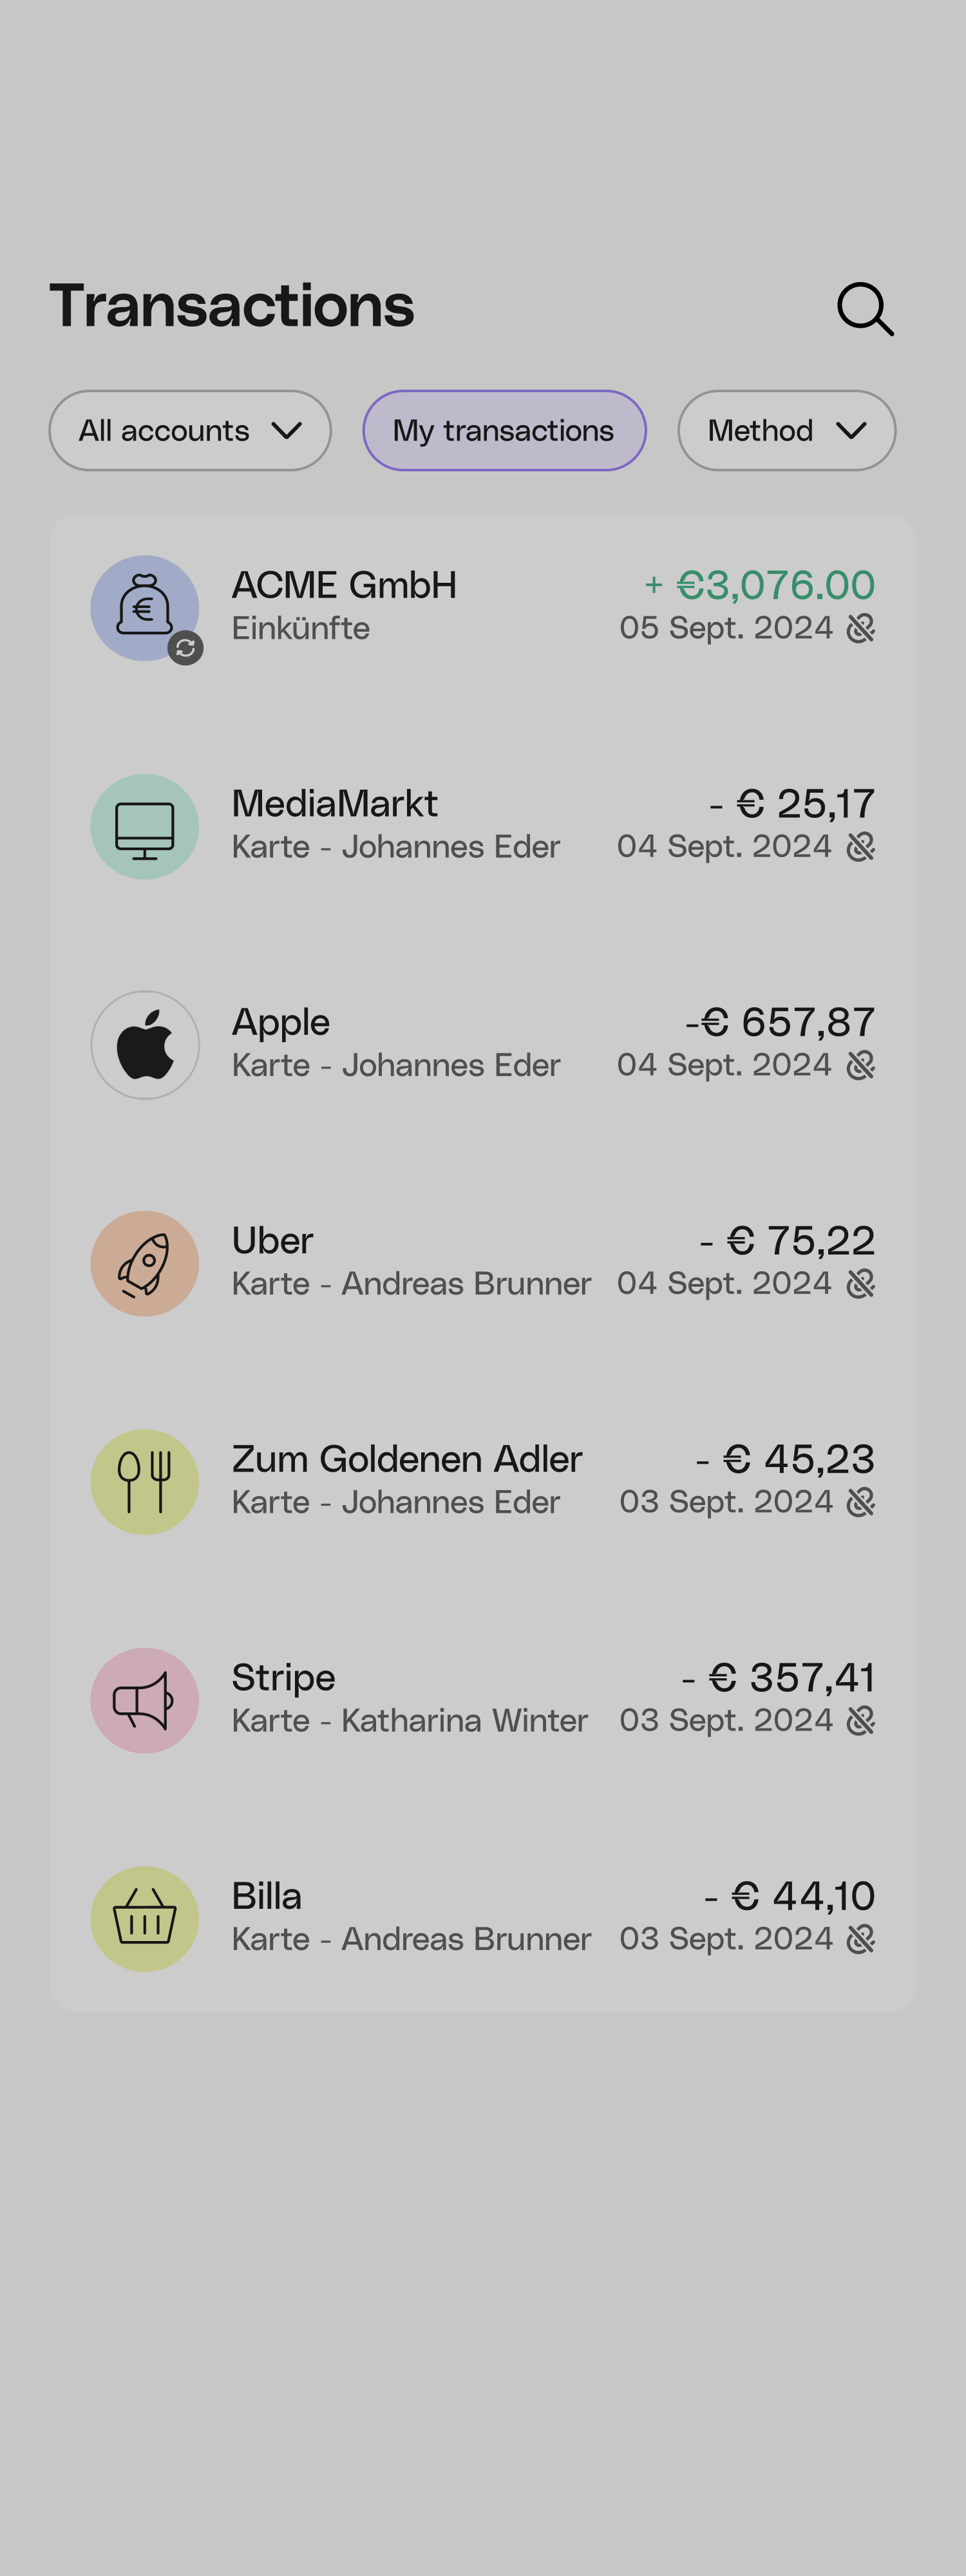Image resolution: width=966 pixels, height=2576 pixels.
Task: Open the search magnifier icon
Action: click(865, 308)
